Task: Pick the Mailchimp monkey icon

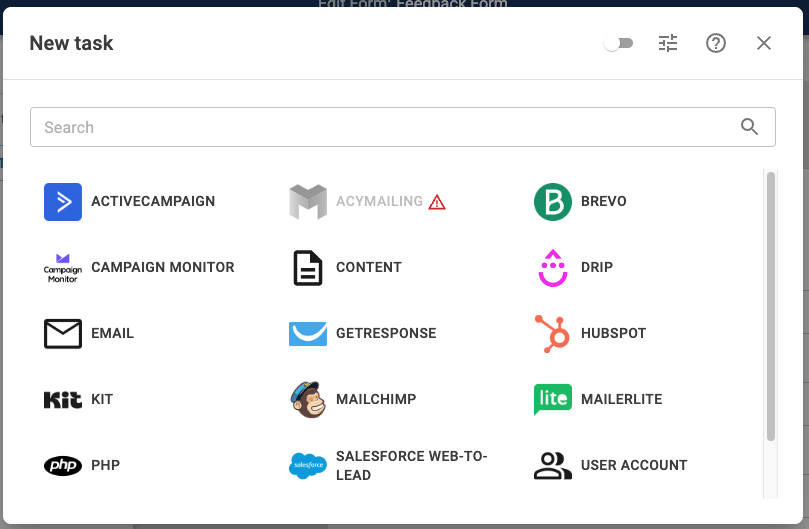Action: pos(307,399)
